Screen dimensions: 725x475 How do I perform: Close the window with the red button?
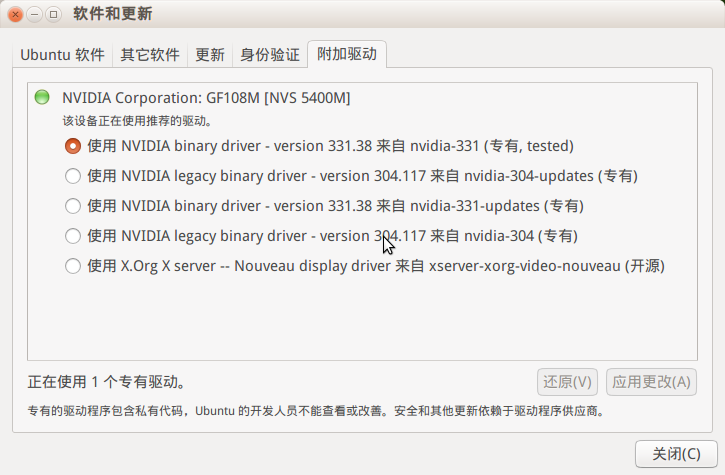[x=15, y=14]
